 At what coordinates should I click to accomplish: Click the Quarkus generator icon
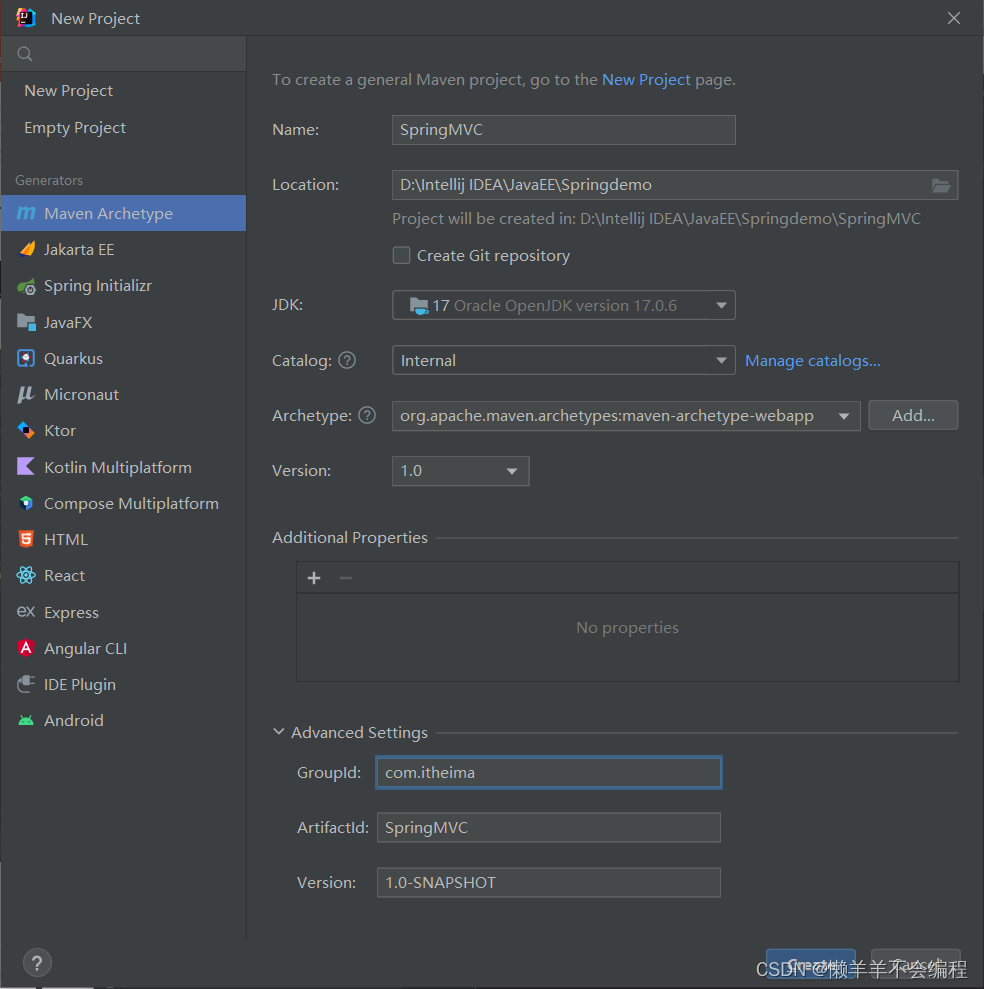(26, 358)
